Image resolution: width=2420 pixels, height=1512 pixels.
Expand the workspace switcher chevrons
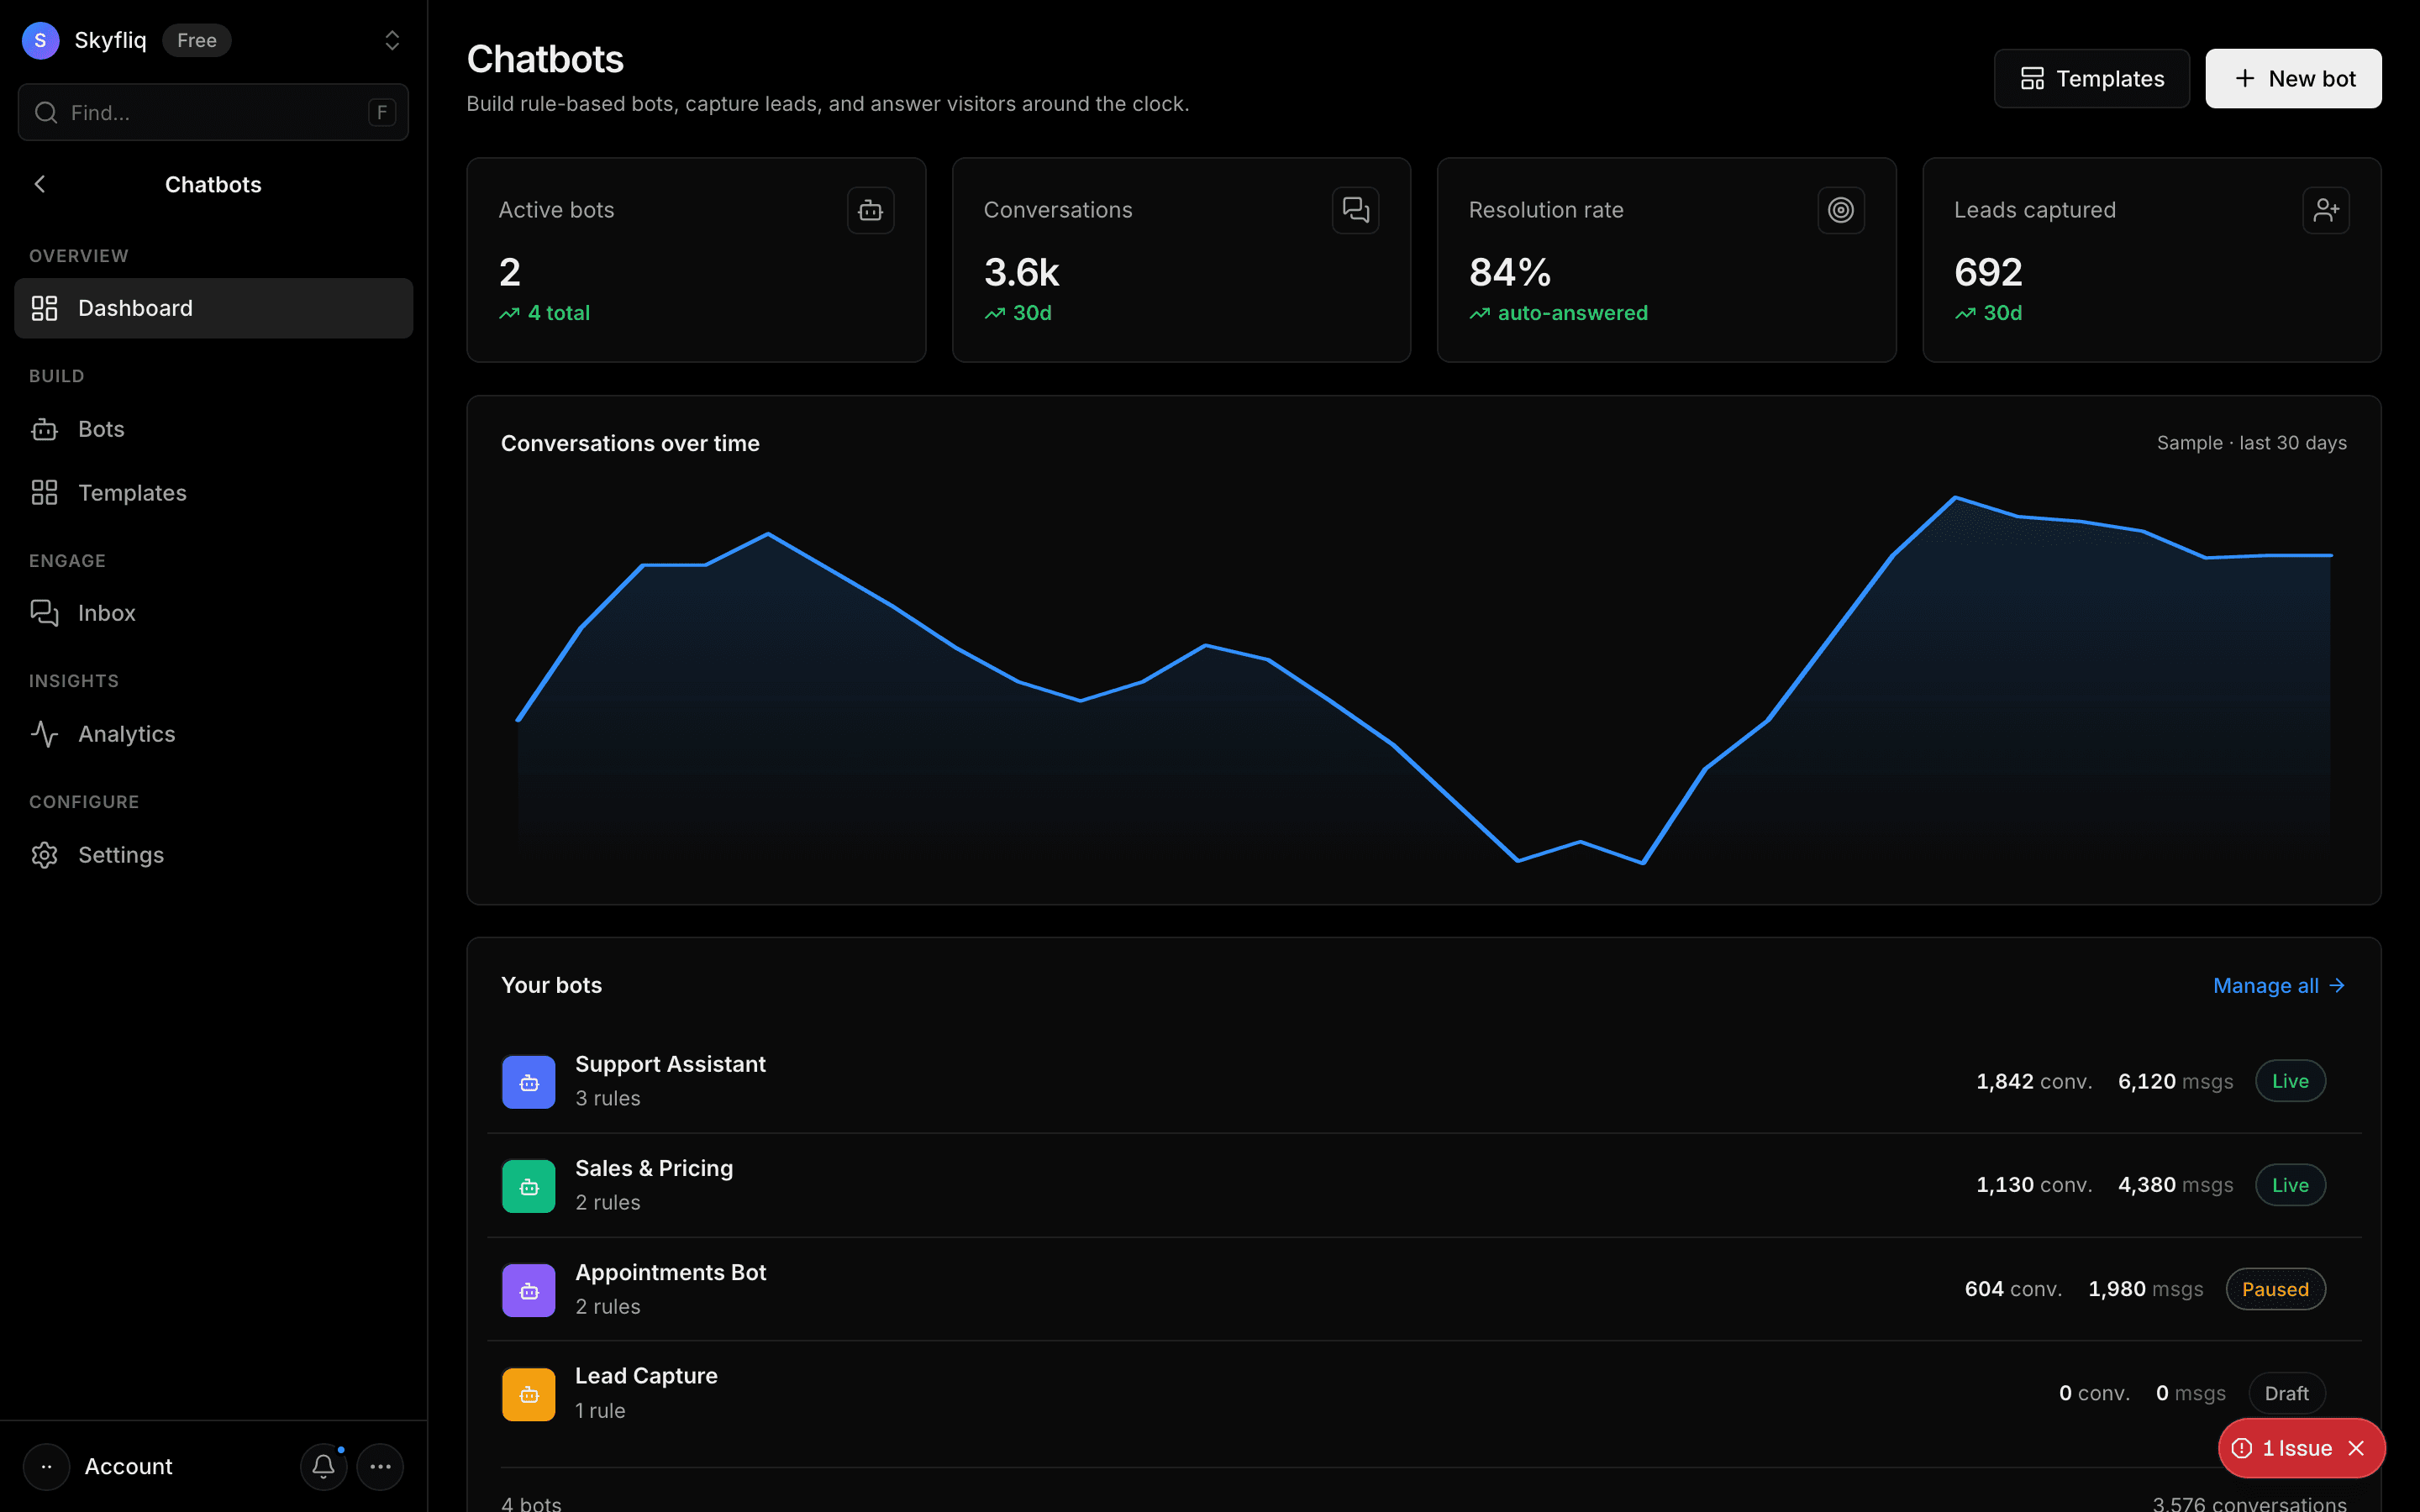(x=392, y=40)
